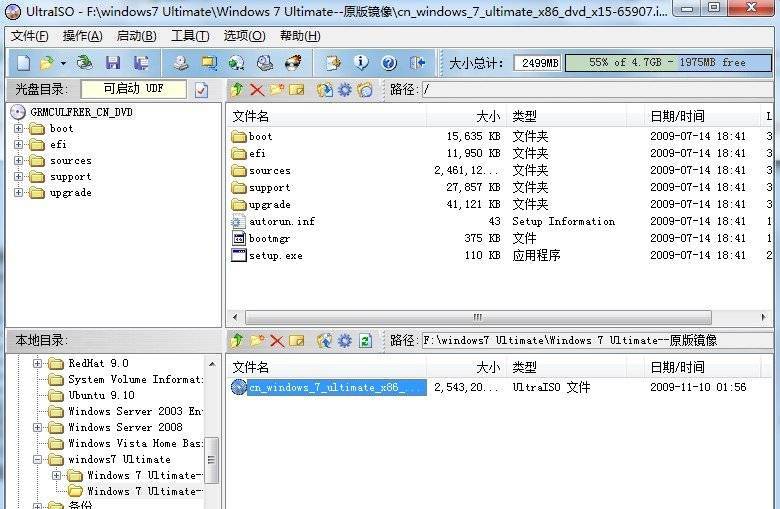Viewport: 780px width, 509px height.
Task: Click the New file toolbar icon
Action: tap(23, 63)
